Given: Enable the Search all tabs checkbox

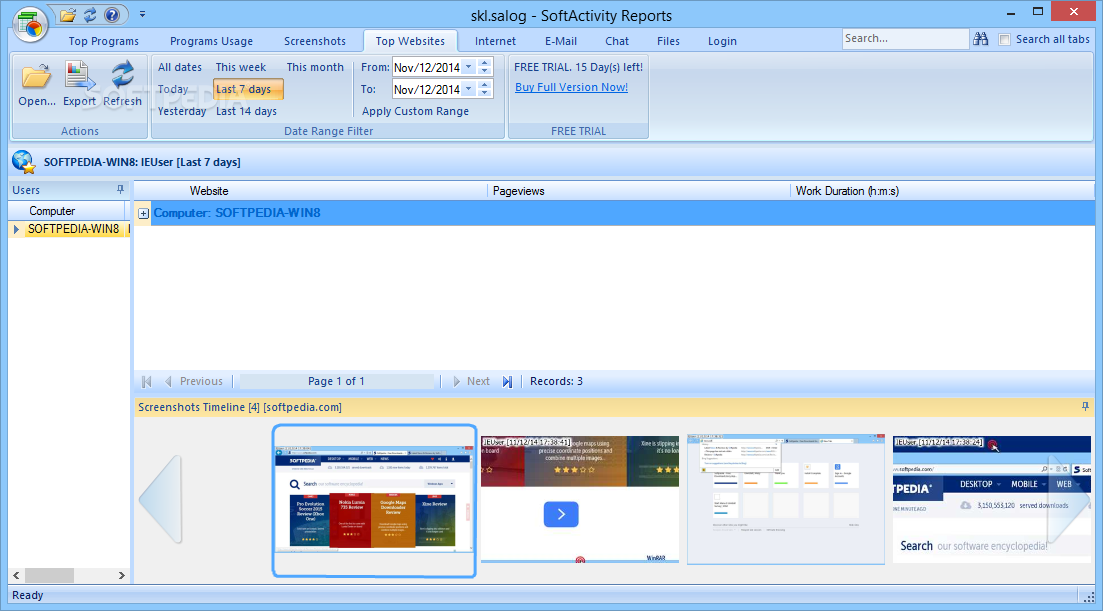Looking at the screenshot, I should (1005, 40).
